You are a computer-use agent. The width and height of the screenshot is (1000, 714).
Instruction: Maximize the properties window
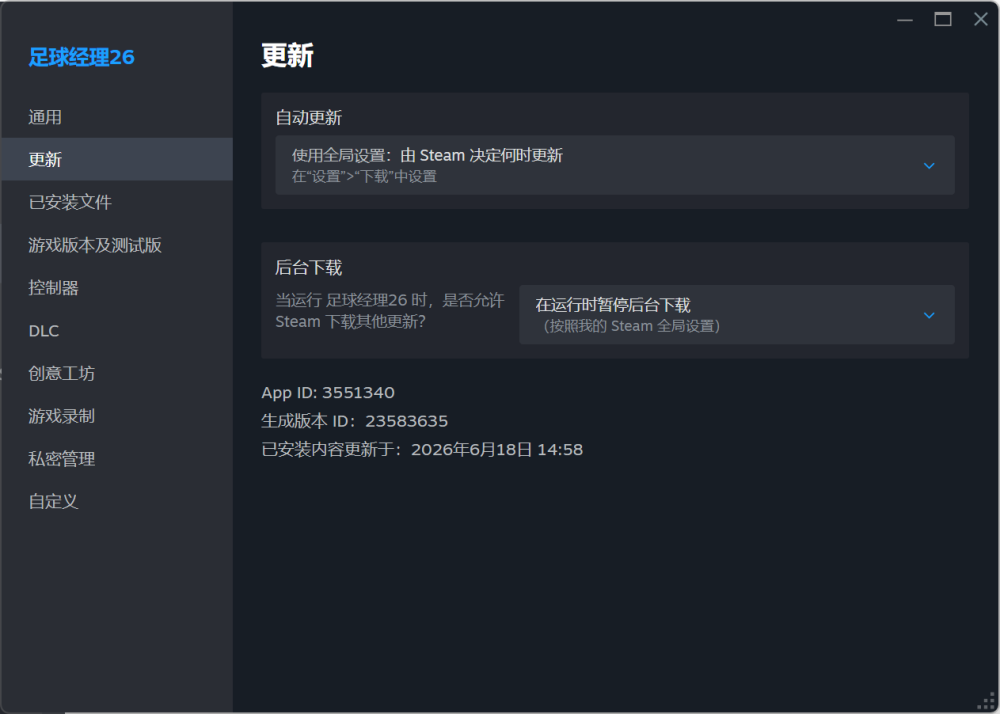(x=943, y=20)
